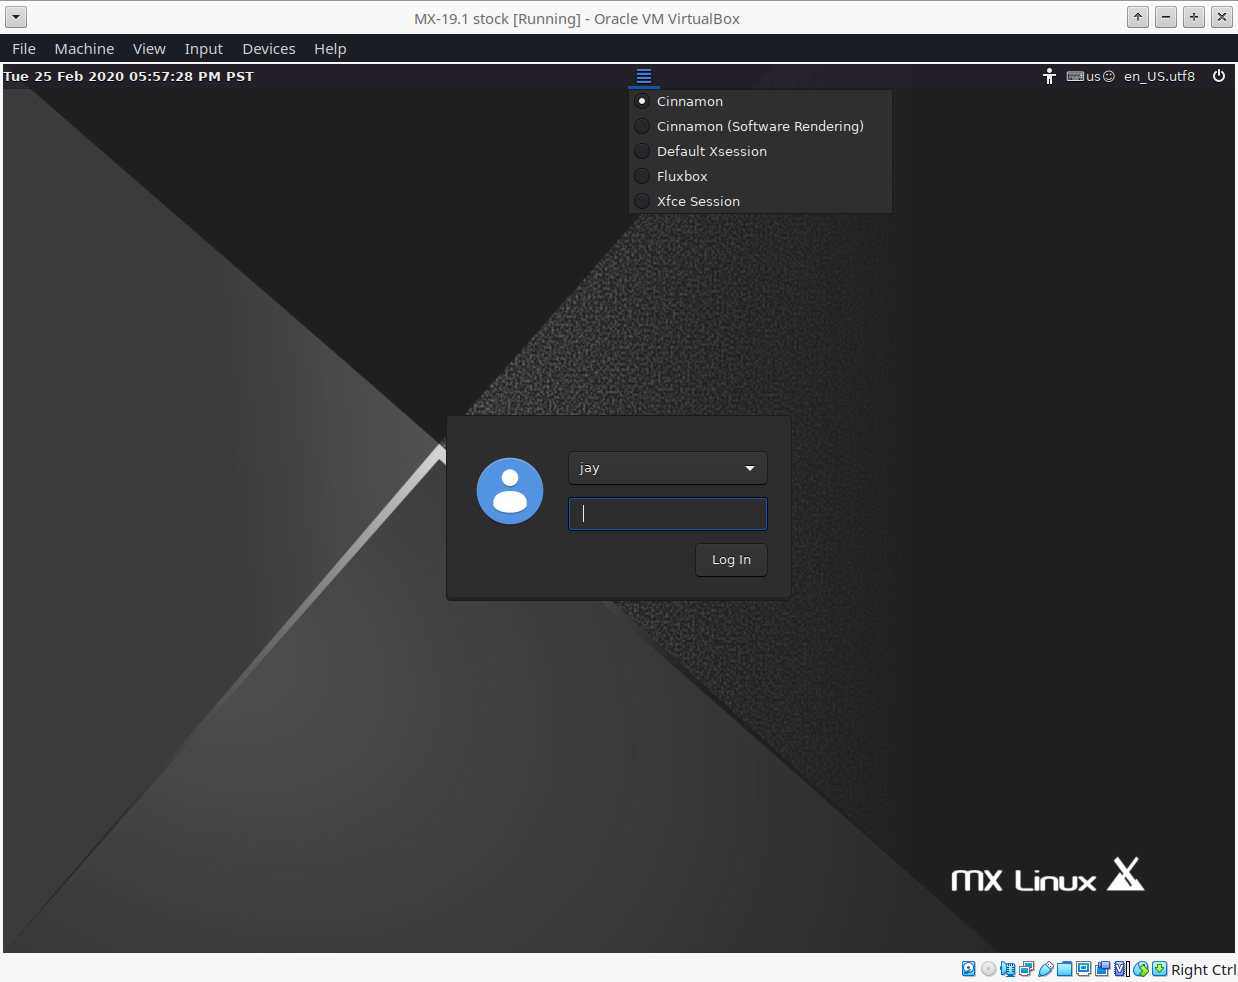Open the VirtualBox window menu arrow
The width and height of the screenshot is (1238, 982).
[x=16, y=17]
